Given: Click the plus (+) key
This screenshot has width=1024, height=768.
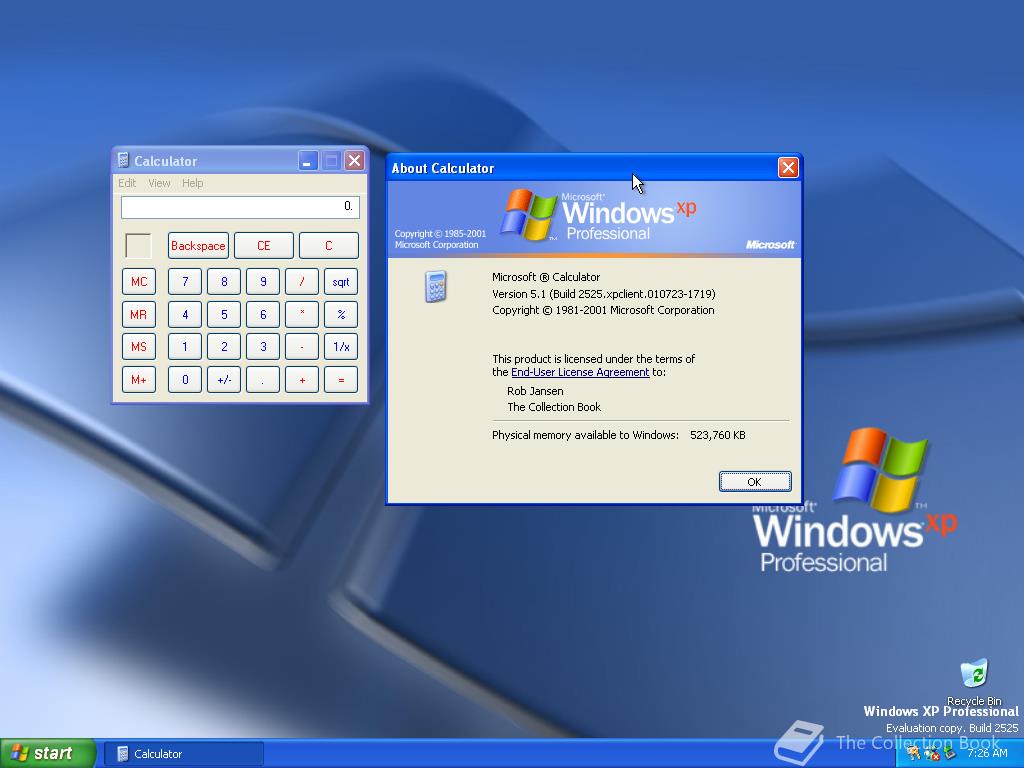Looking at the screenshot, I should click(x=302, y=379).
